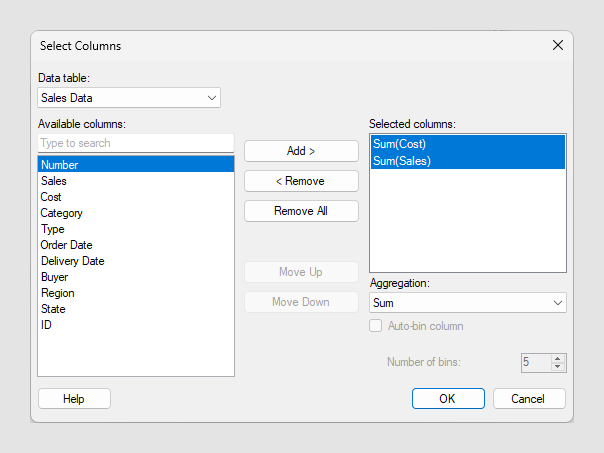Toggle the Auto-bin column checkbox

pos(376,326)
